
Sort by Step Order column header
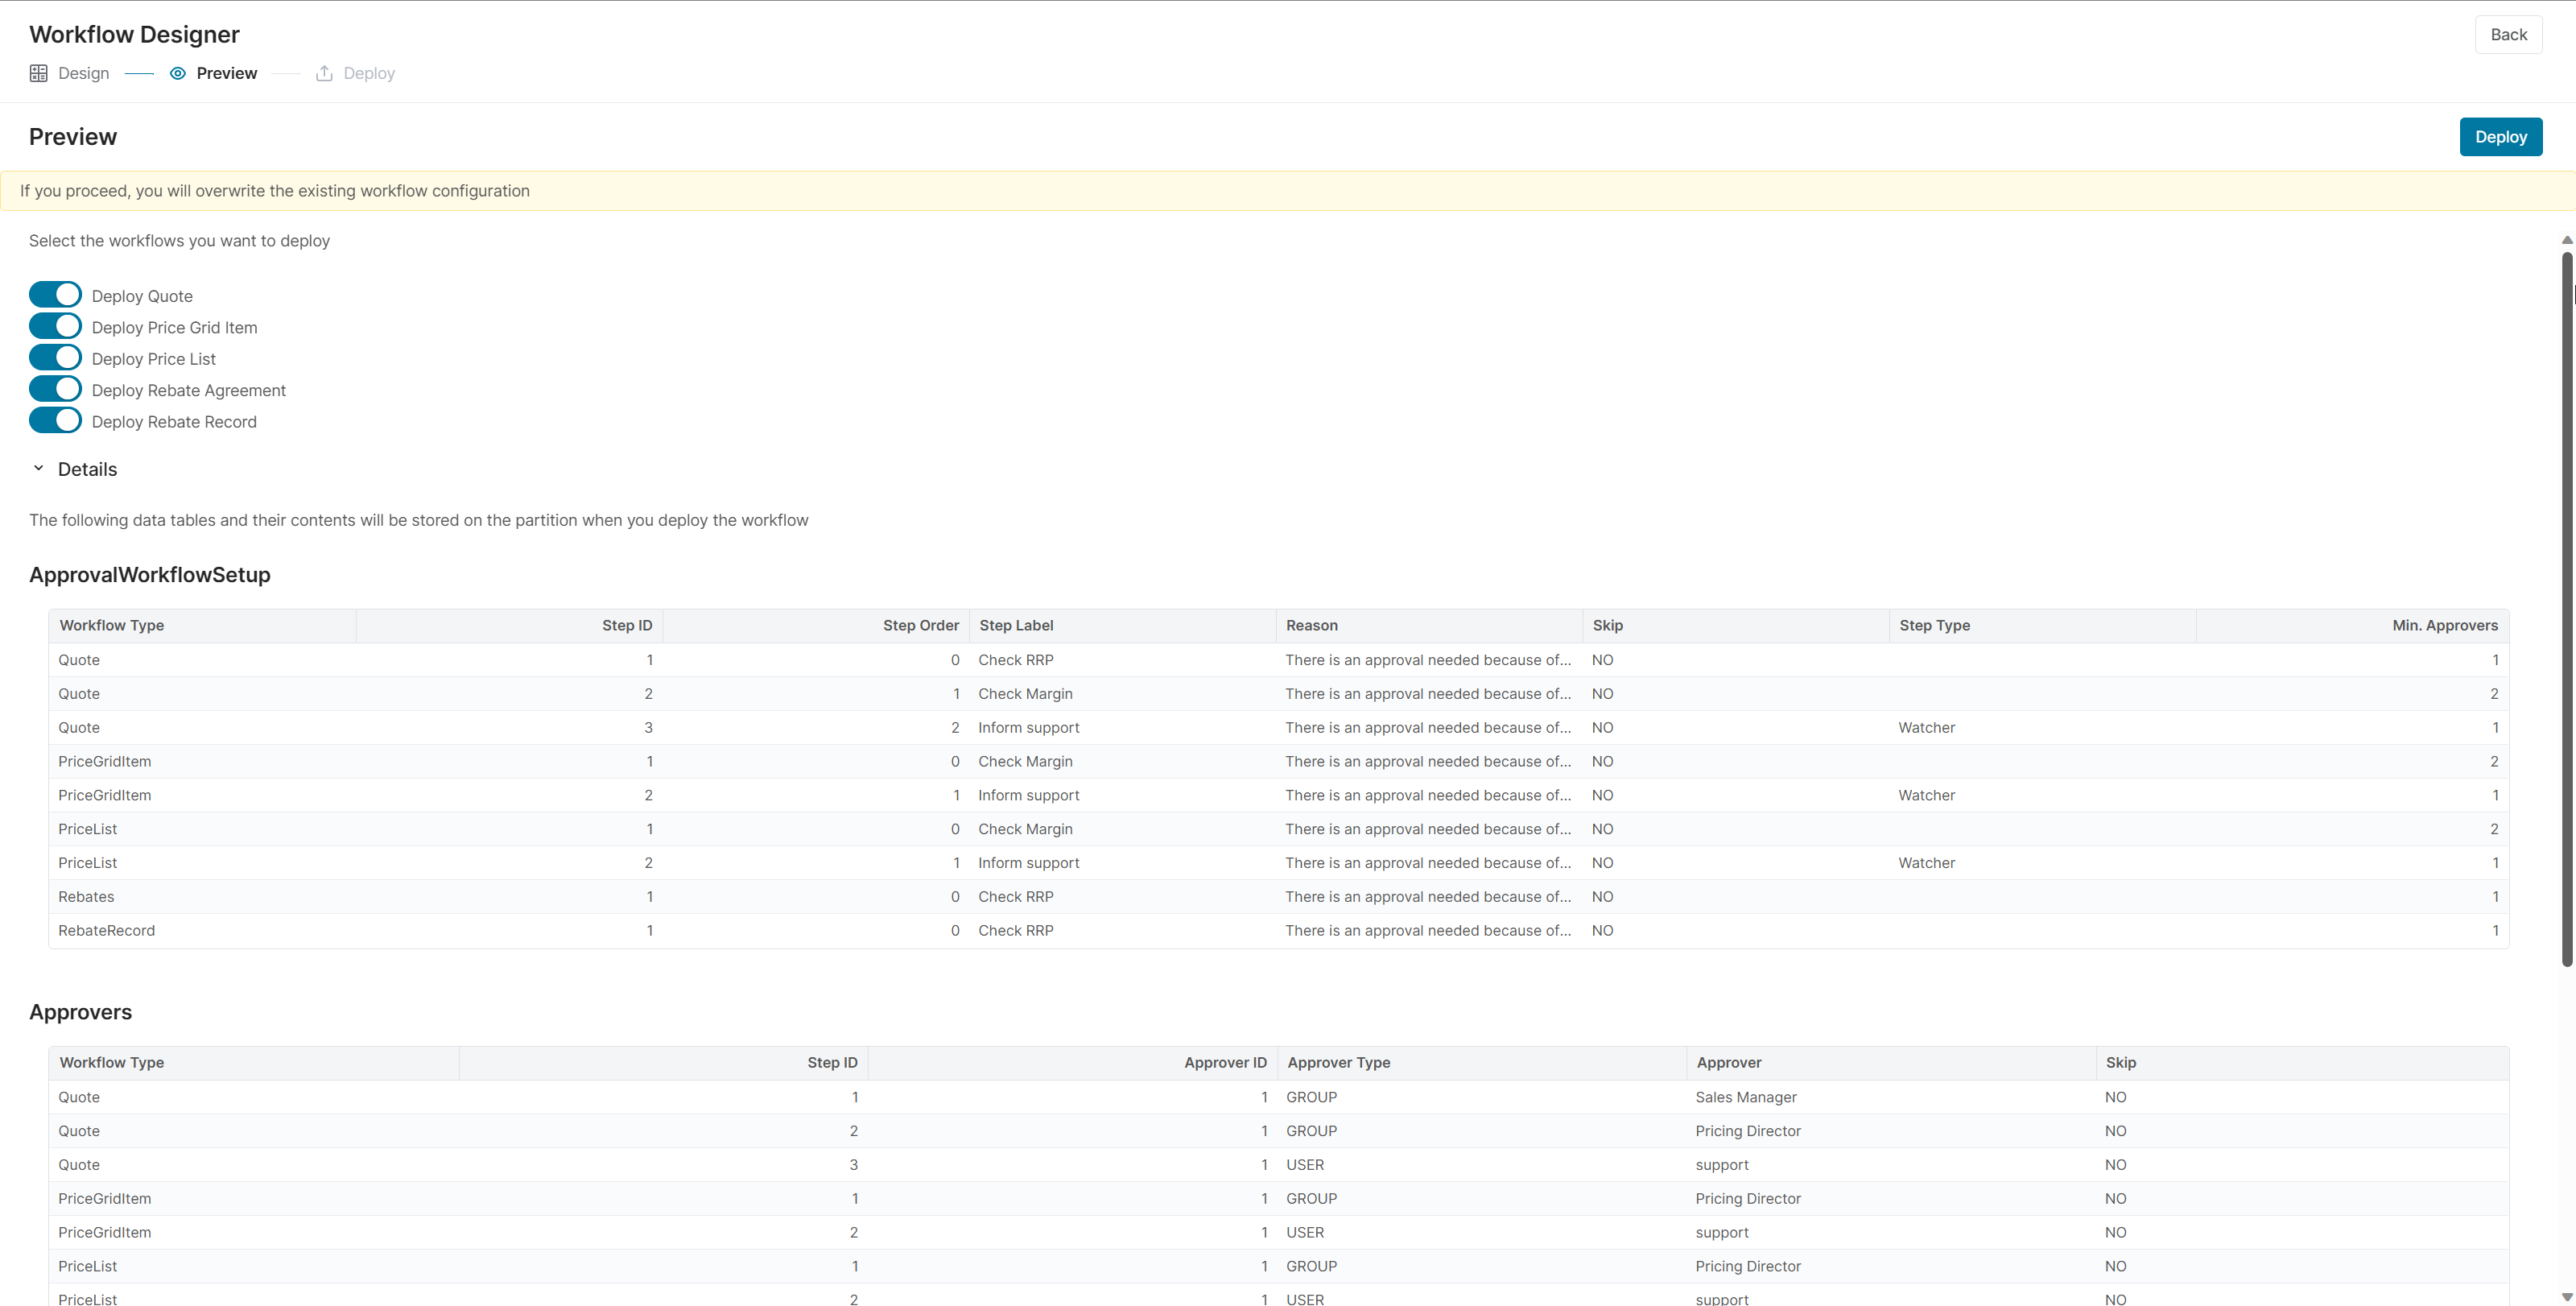[920, 625]
